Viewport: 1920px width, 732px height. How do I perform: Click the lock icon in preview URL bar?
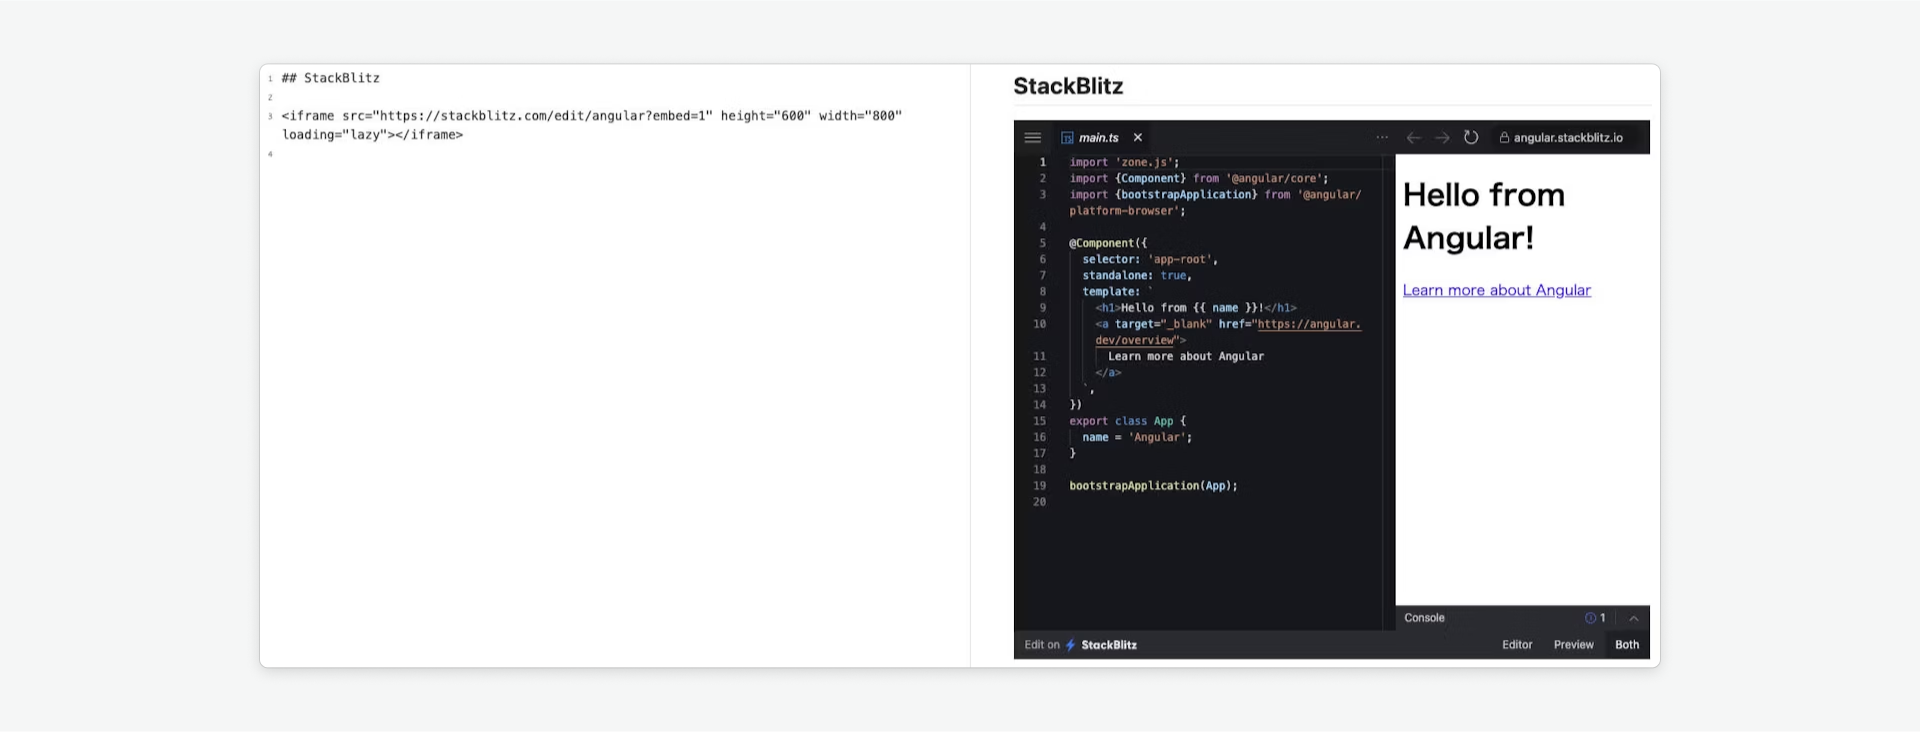[x=1503, y=138]
